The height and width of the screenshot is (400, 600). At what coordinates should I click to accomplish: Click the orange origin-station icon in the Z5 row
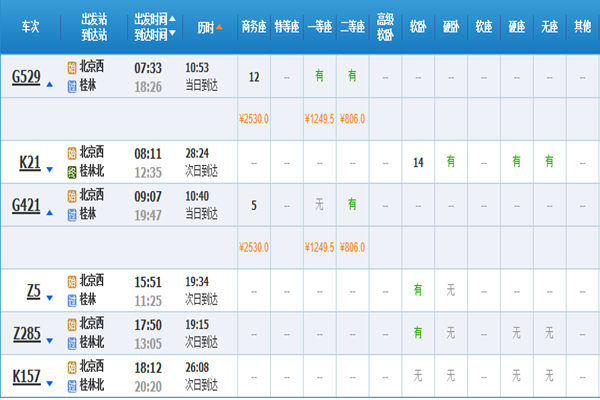tap(72, 281)
